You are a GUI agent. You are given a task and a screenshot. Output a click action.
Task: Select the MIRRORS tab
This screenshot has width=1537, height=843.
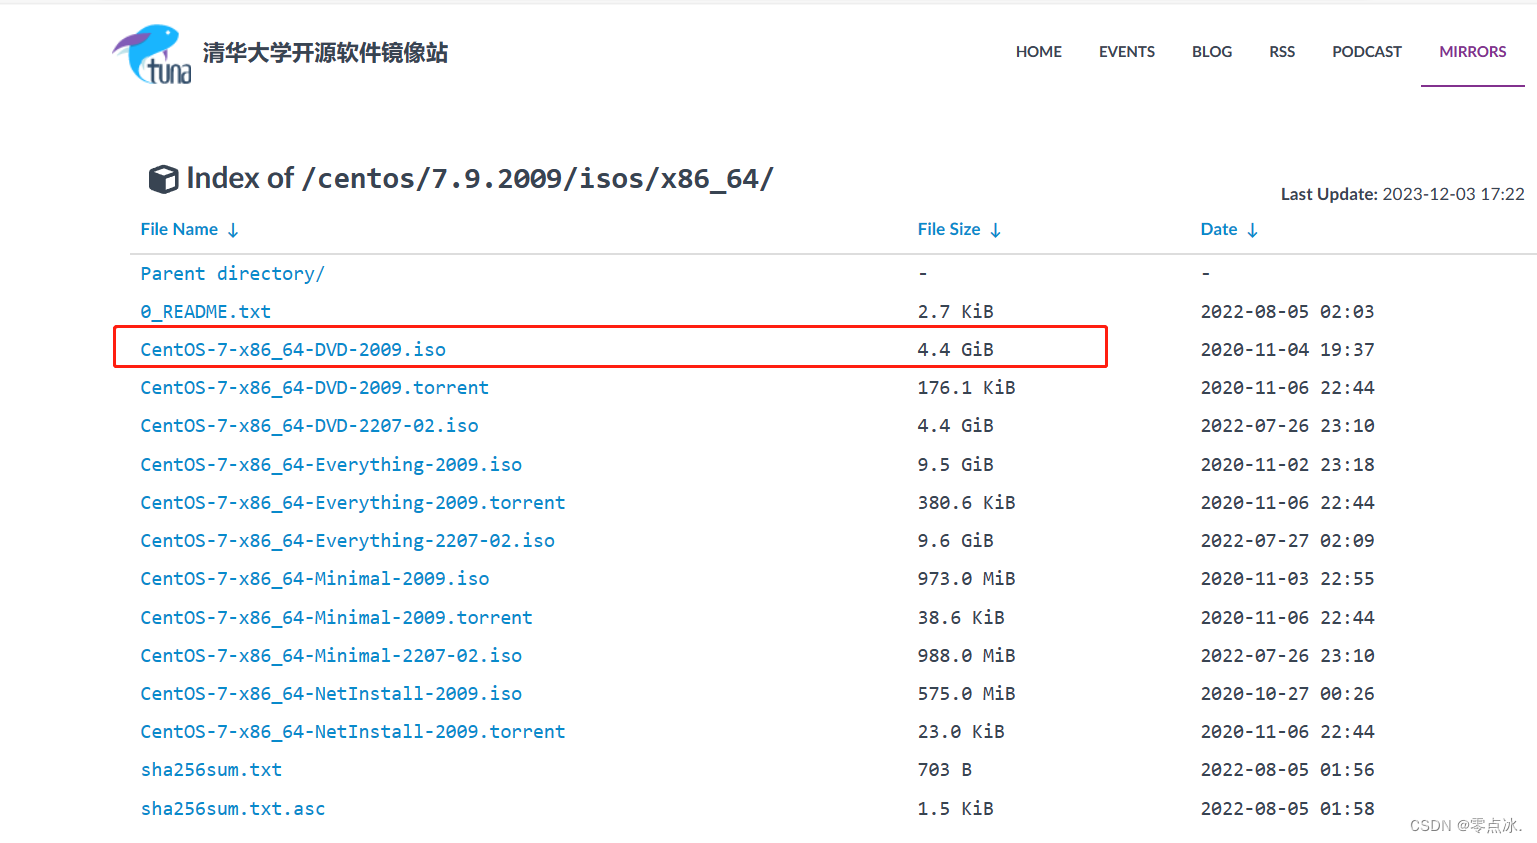(x=1473, y=52)
